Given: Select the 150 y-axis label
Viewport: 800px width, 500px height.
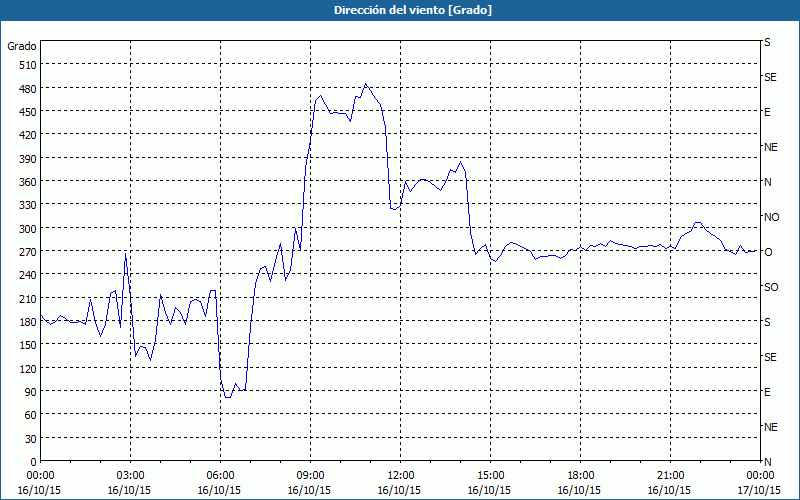Looking at the screenshot, I should (x=28, y=345).
